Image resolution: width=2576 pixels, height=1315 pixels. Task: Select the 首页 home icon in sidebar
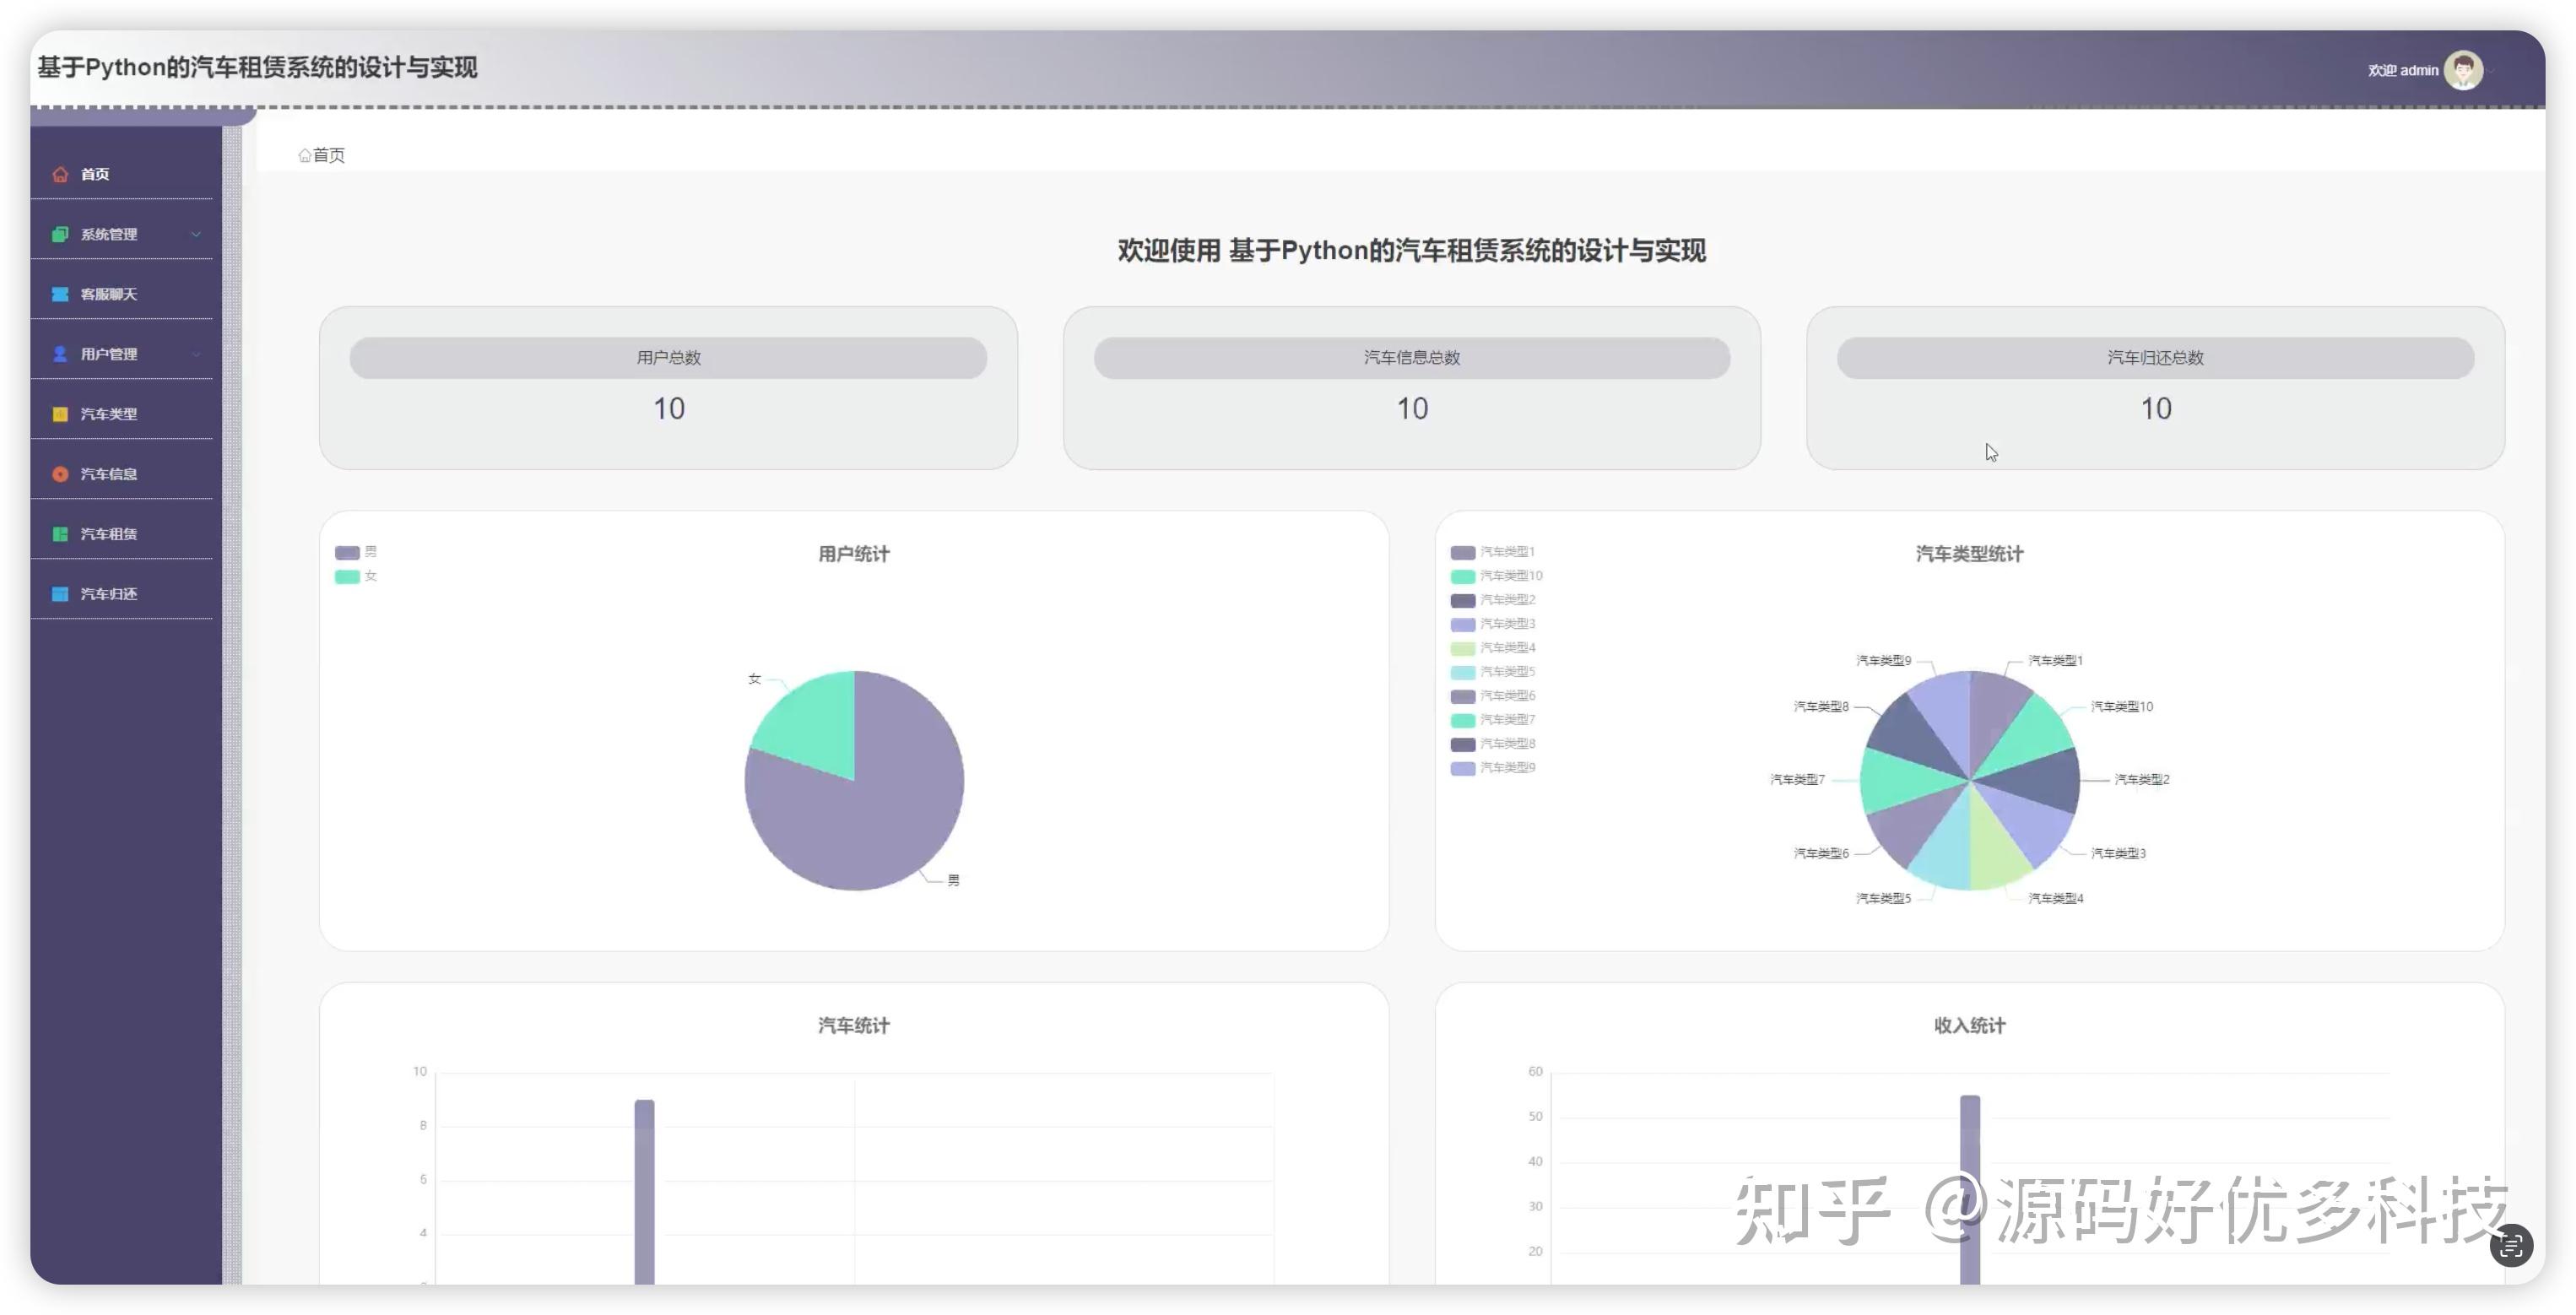[60, 173]
